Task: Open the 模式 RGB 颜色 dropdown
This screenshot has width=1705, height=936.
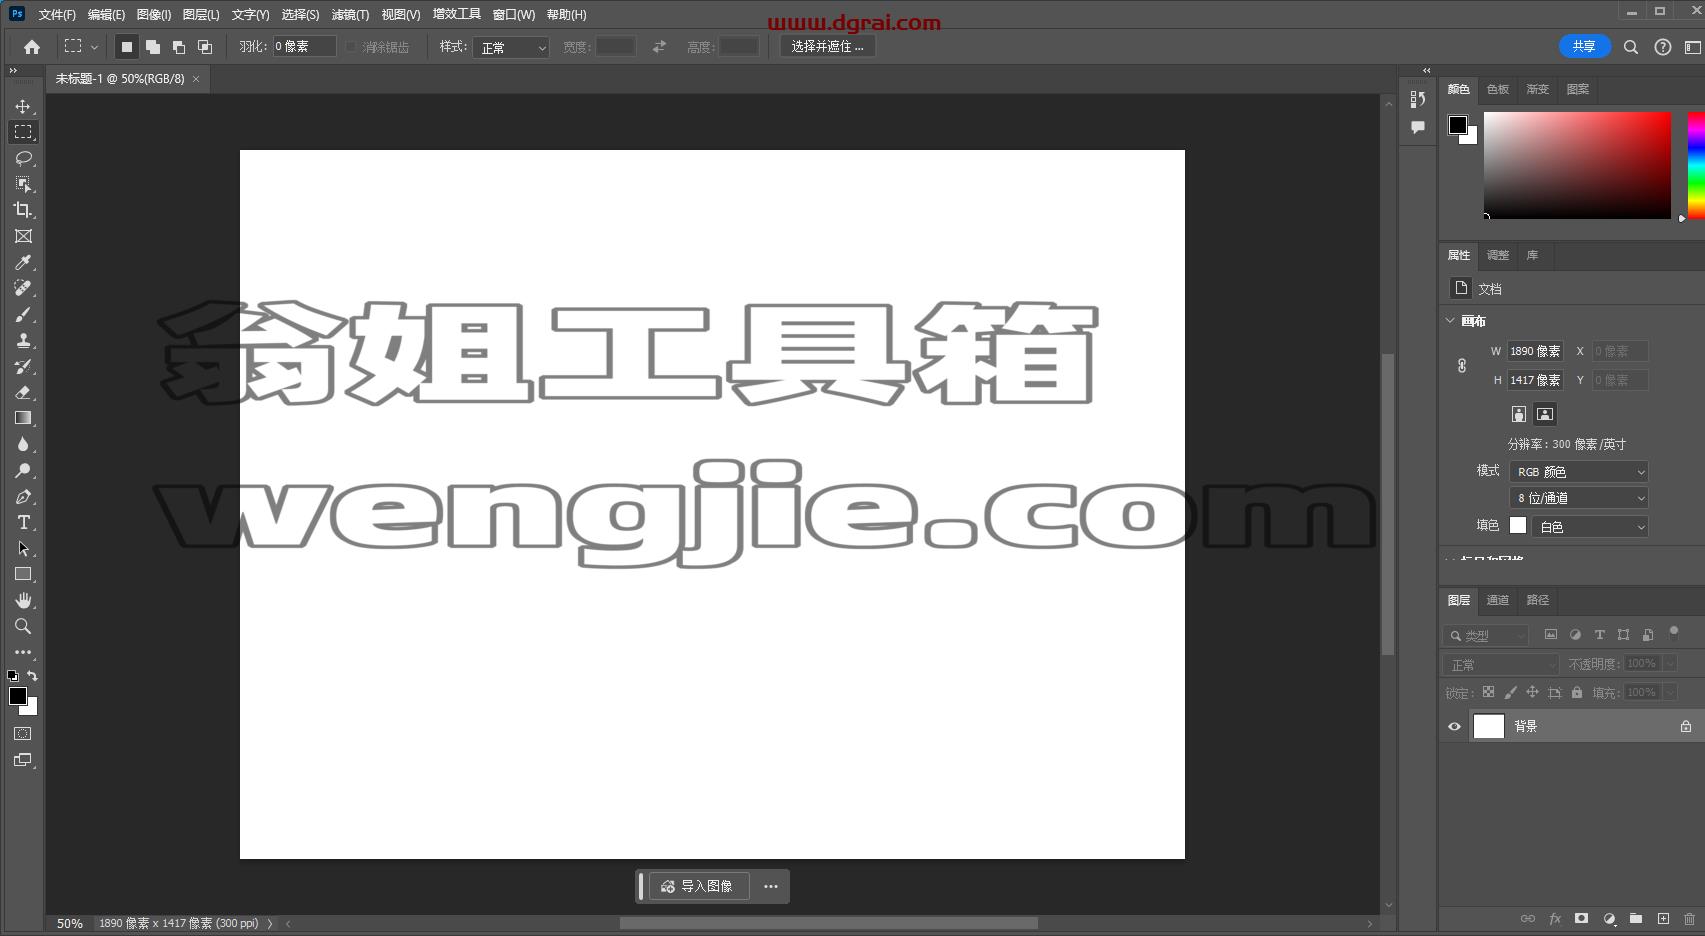Action: 1579,472
